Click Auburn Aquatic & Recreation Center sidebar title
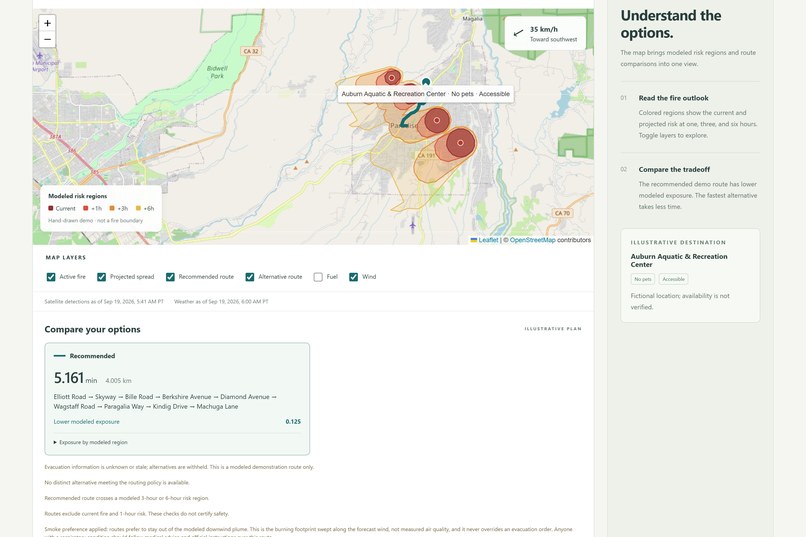This screenshot has width=806, height=537. pos(679,261)
